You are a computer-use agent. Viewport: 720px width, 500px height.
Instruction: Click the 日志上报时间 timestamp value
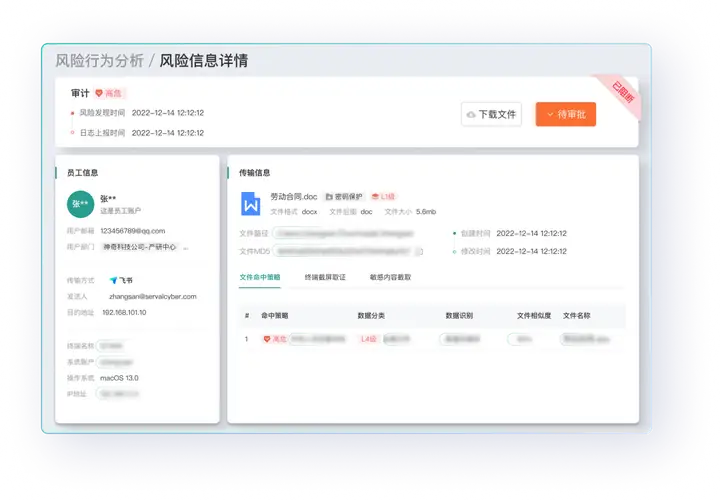pyautogui.click(x=168, y=133)
